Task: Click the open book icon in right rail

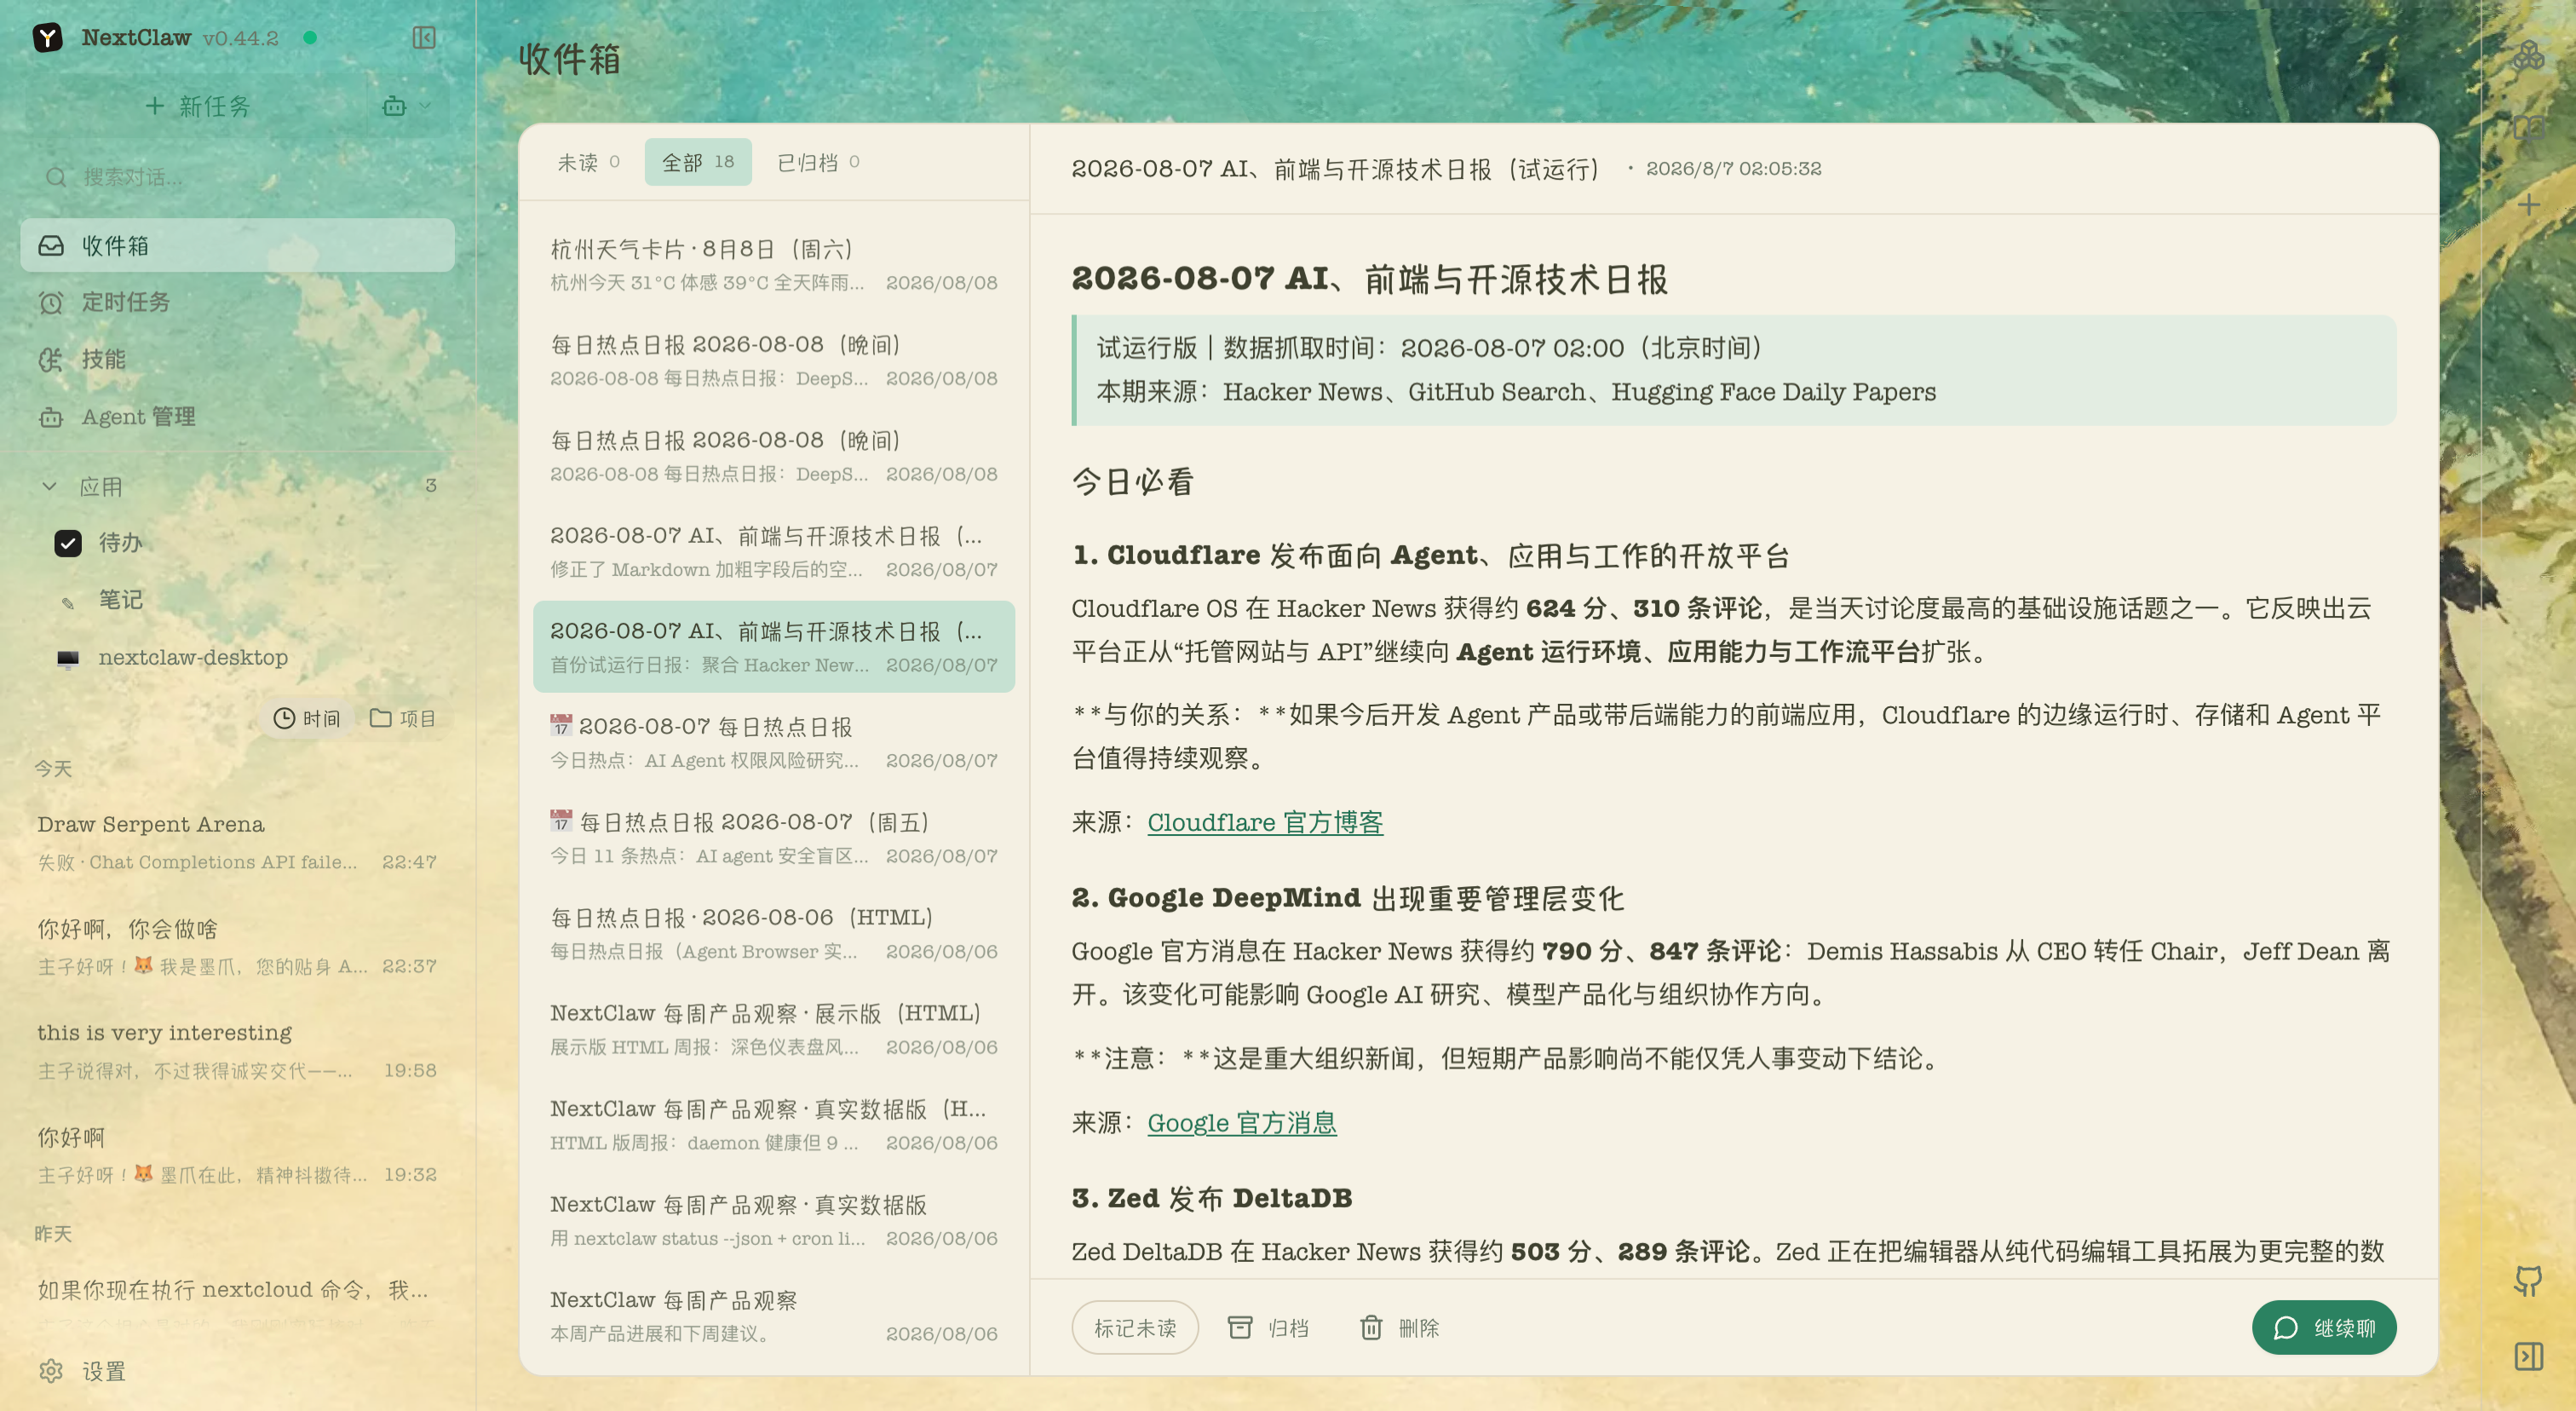Action: click(x=2528, y=128)
